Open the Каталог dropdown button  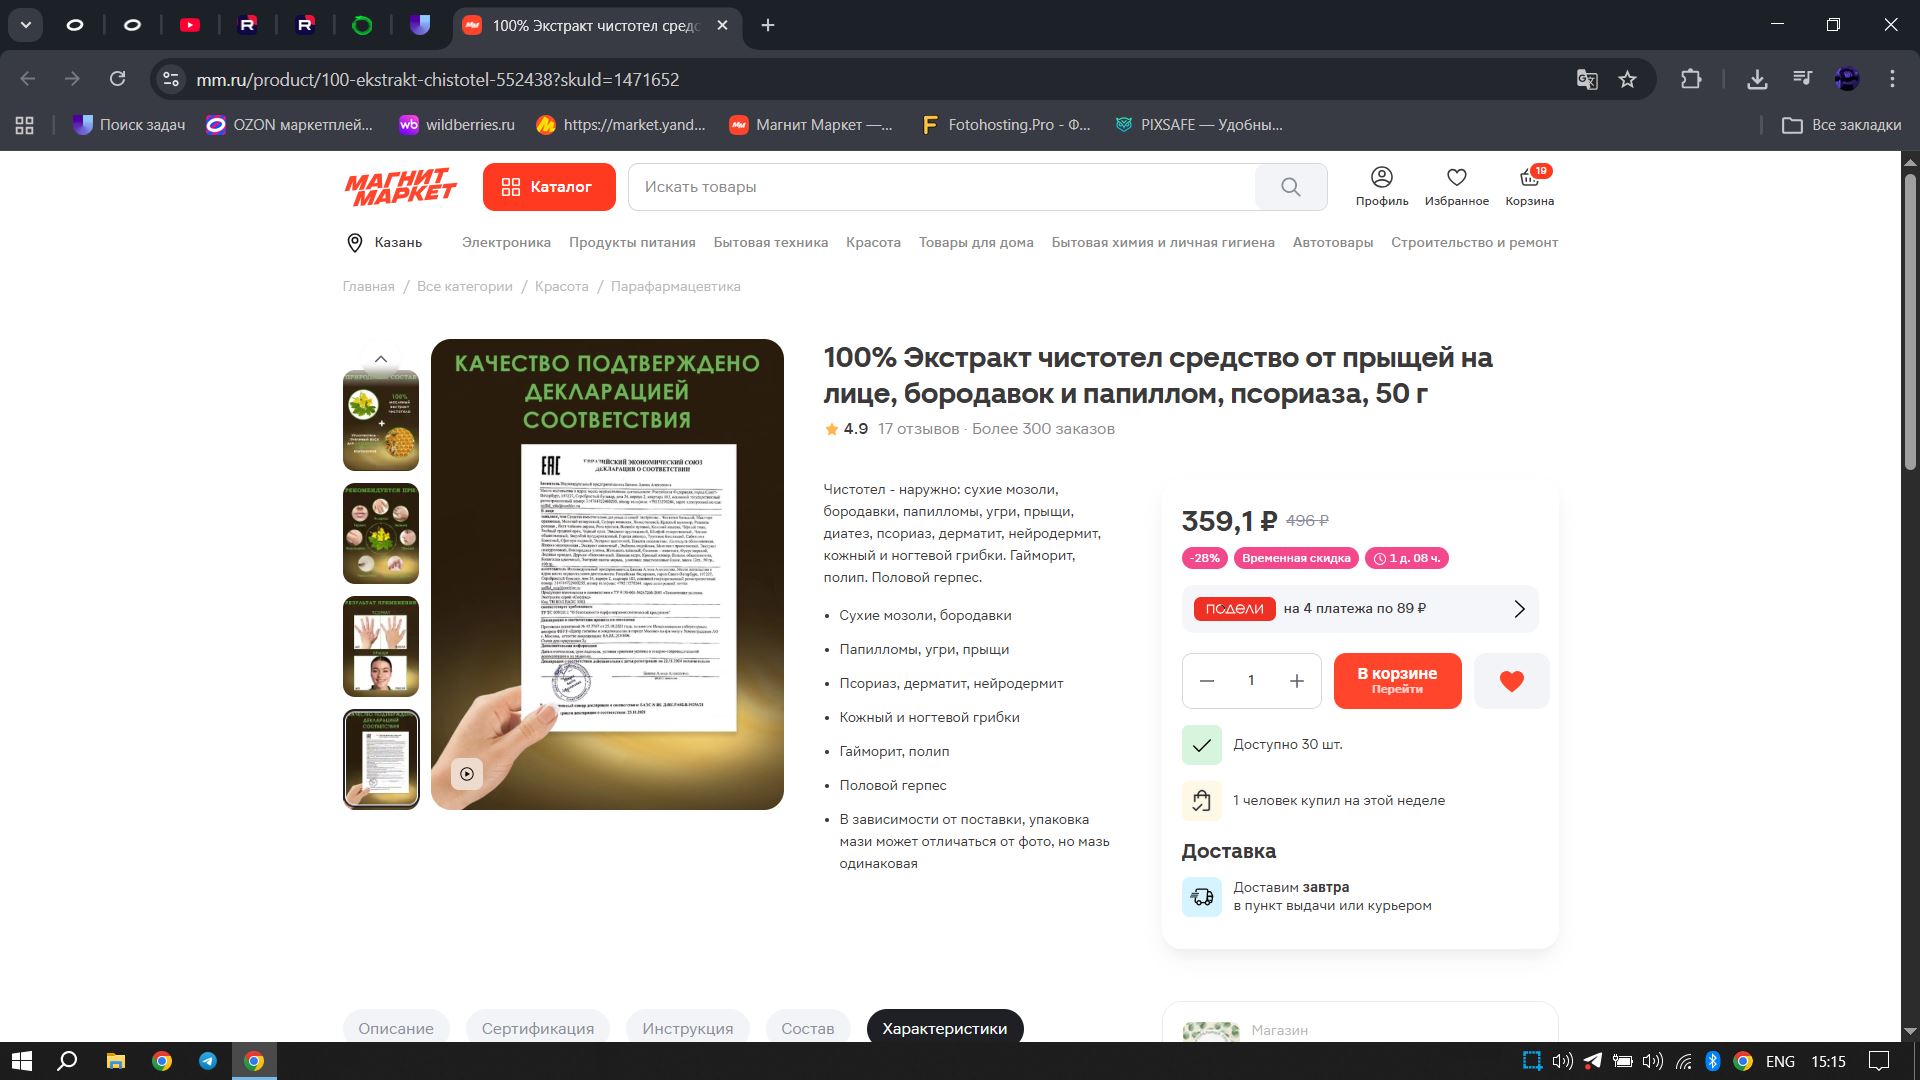coord(548,187)
